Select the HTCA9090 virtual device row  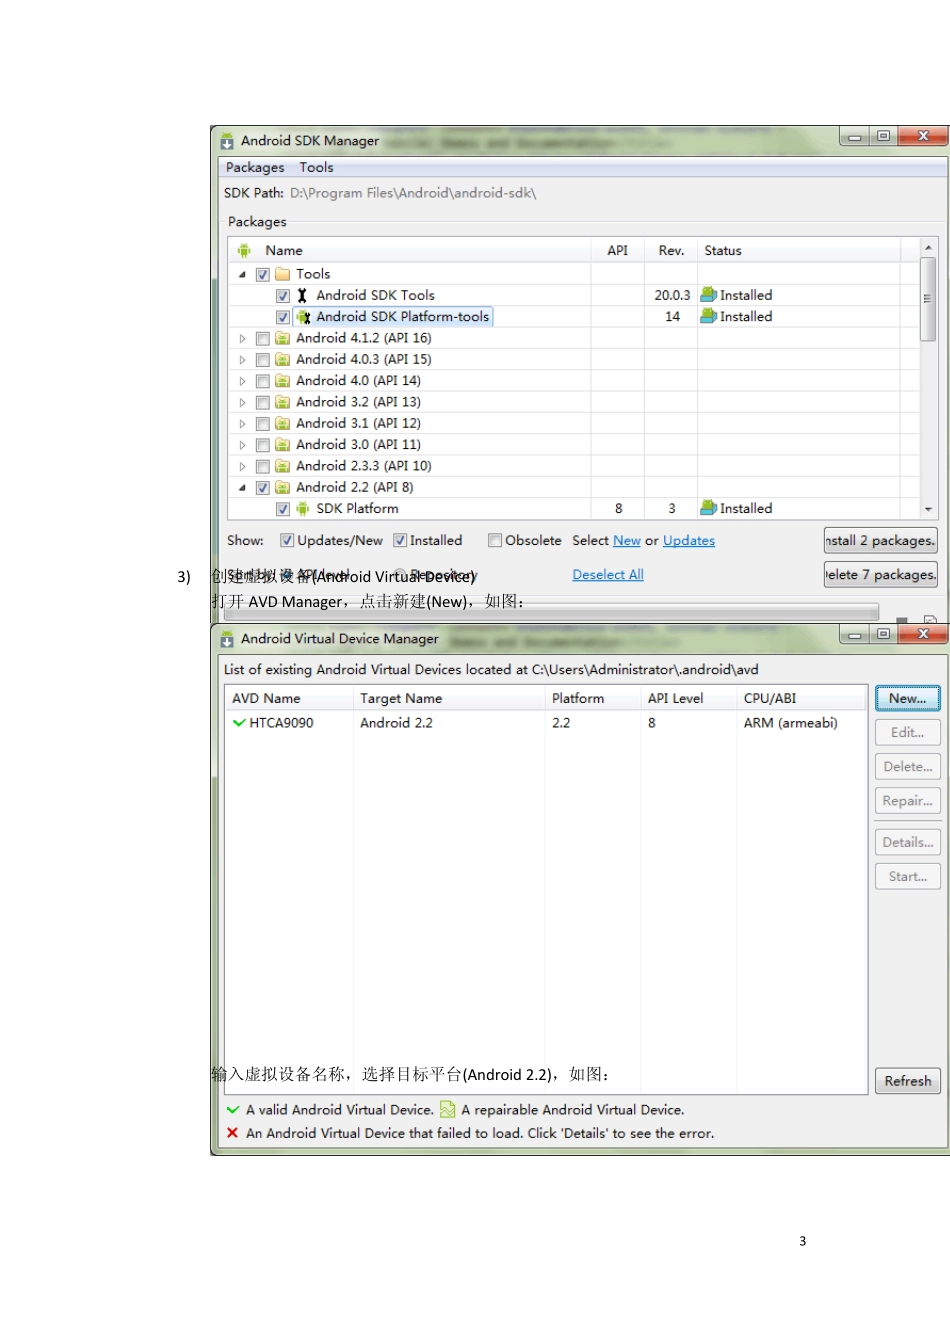(546, 723)
